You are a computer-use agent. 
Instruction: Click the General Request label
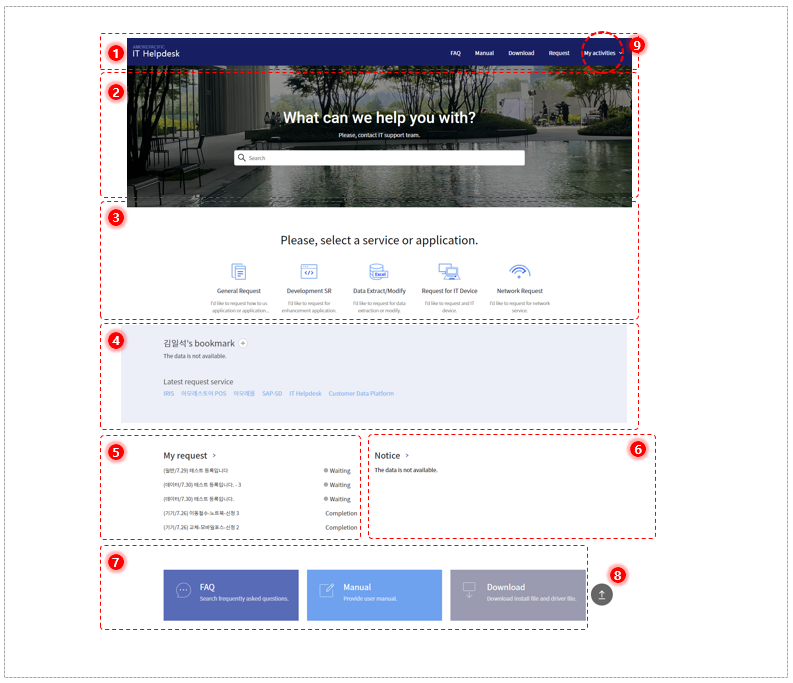[x=239, y=291]
